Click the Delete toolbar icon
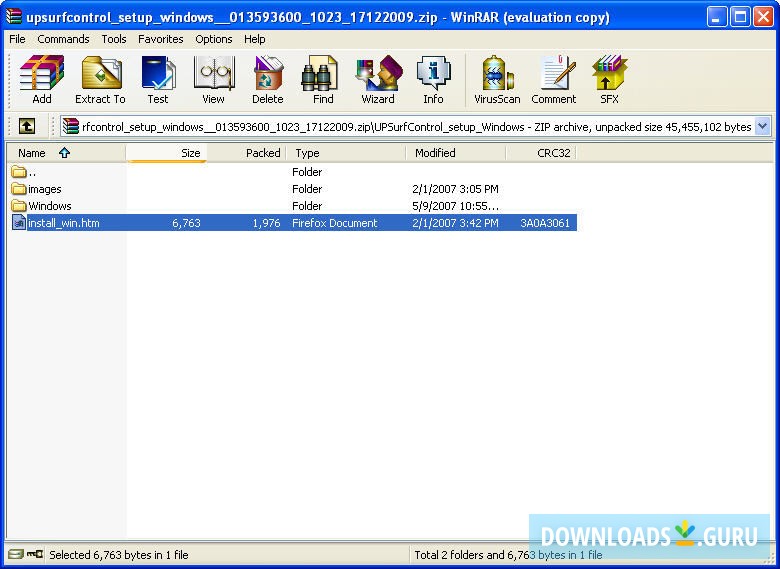The image size is (780, 569). tap(267, 79)
